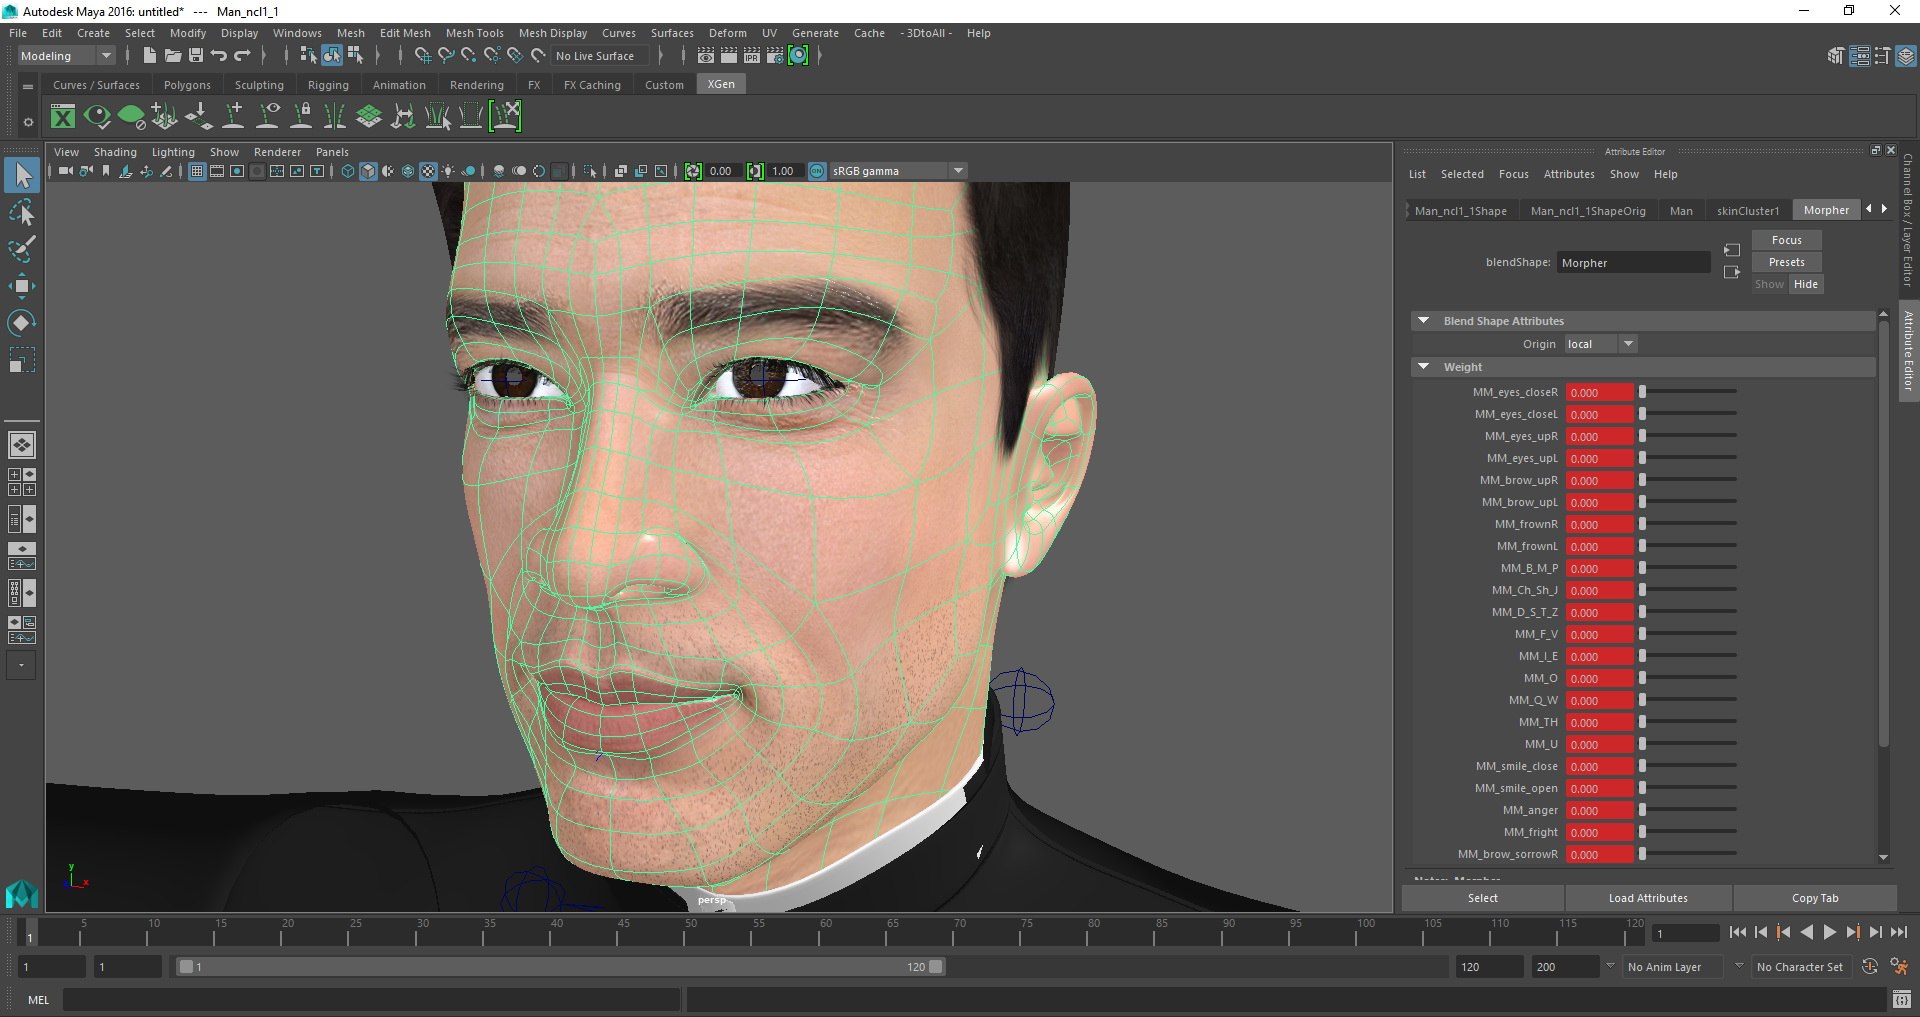Viewport: 1920px width, 1017px height.
Task: Adjust the MM_smile_open weight slider
Action: point(1688,788)
